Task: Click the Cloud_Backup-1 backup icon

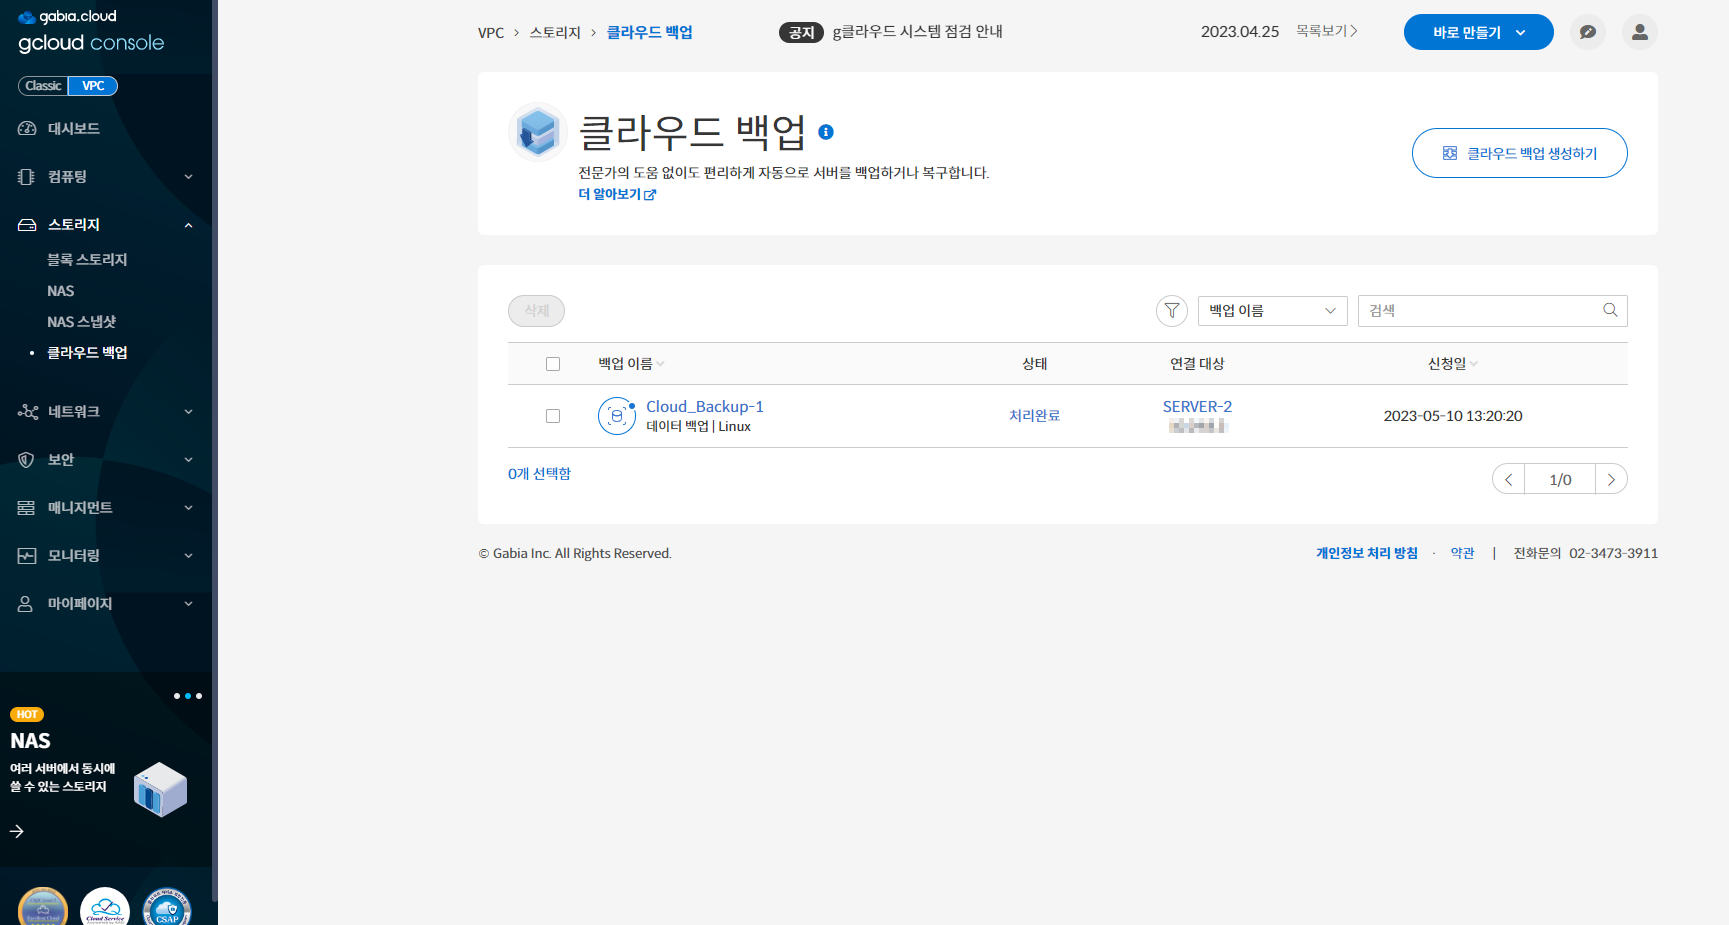Action: click(617, 416)
